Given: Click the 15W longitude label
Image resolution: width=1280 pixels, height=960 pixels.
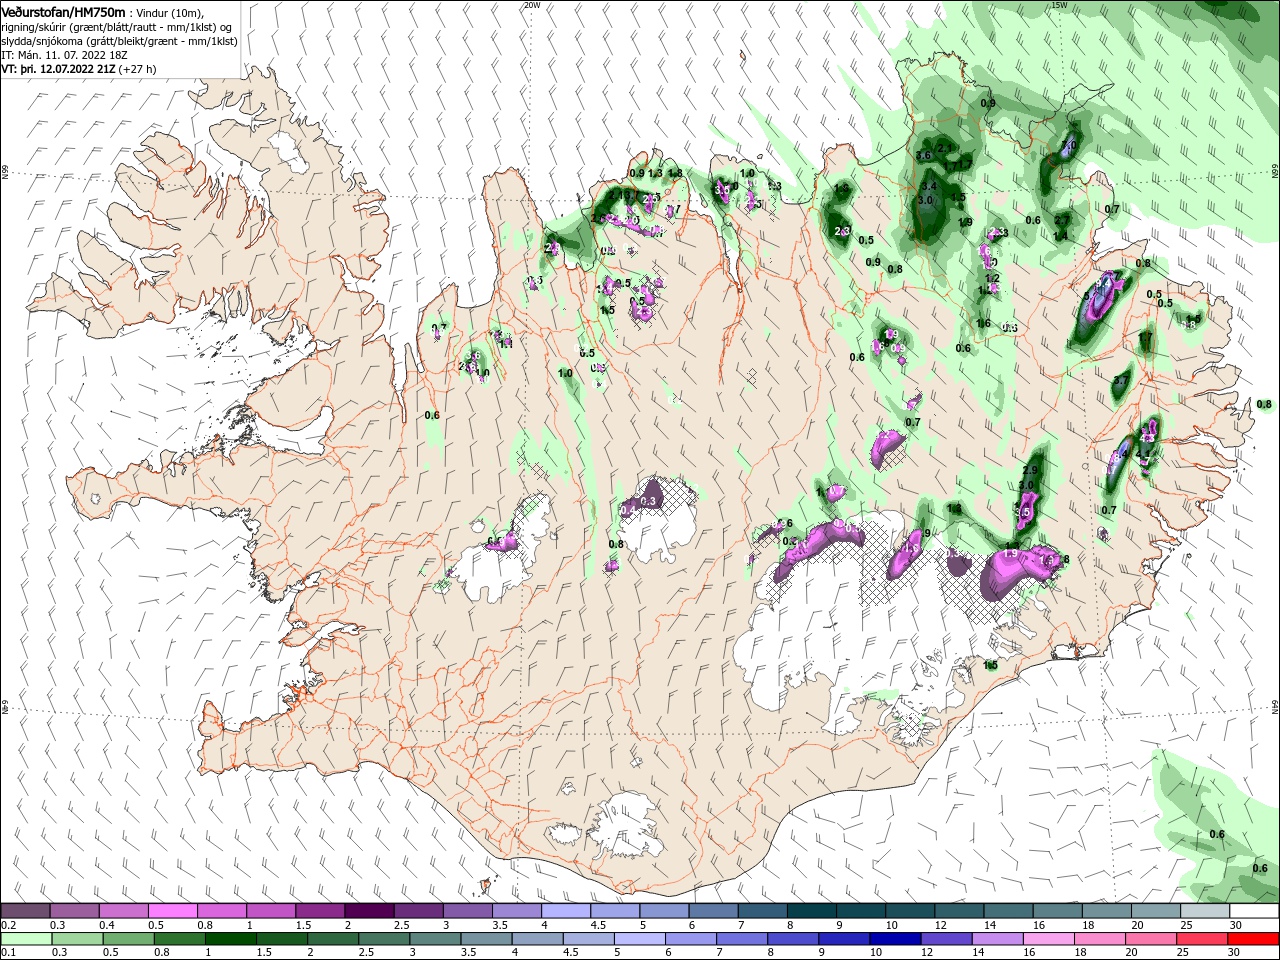Looking at the screenshot, I should tap(1059, 5).
